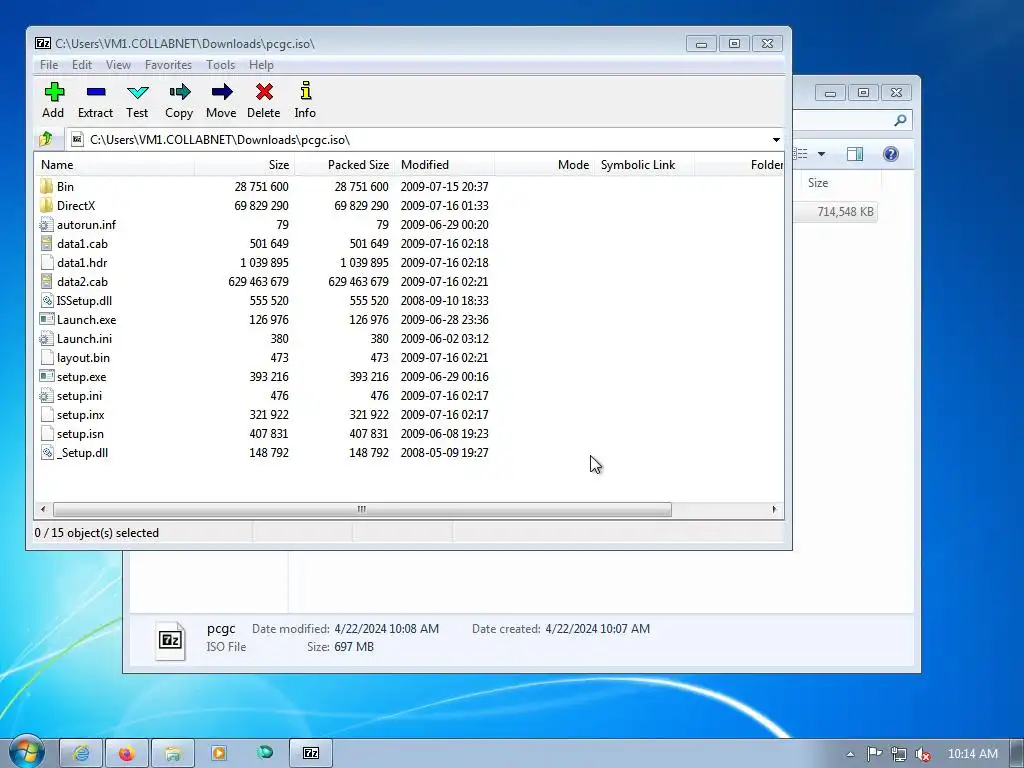This screenshot has height=768, width=1024.
Task: Click the Action Center flag icon
Action: coord(874,754)
